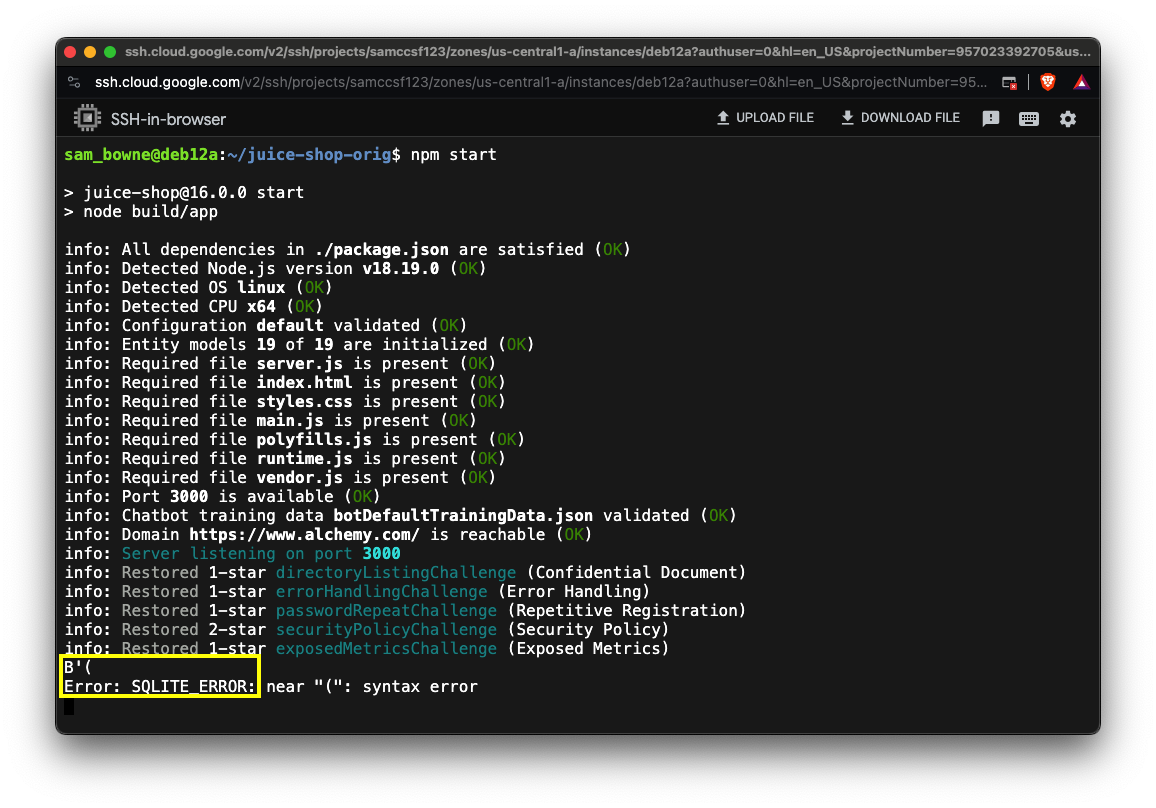Click 'vendor.js' file name
Viewport: 1156px width, 808px height.
[299, 478]
